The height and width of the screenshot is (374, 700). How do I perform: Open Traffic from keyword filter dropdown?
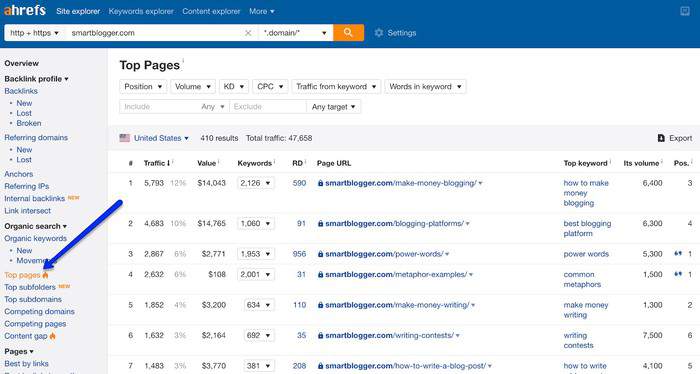click(336, 87)
